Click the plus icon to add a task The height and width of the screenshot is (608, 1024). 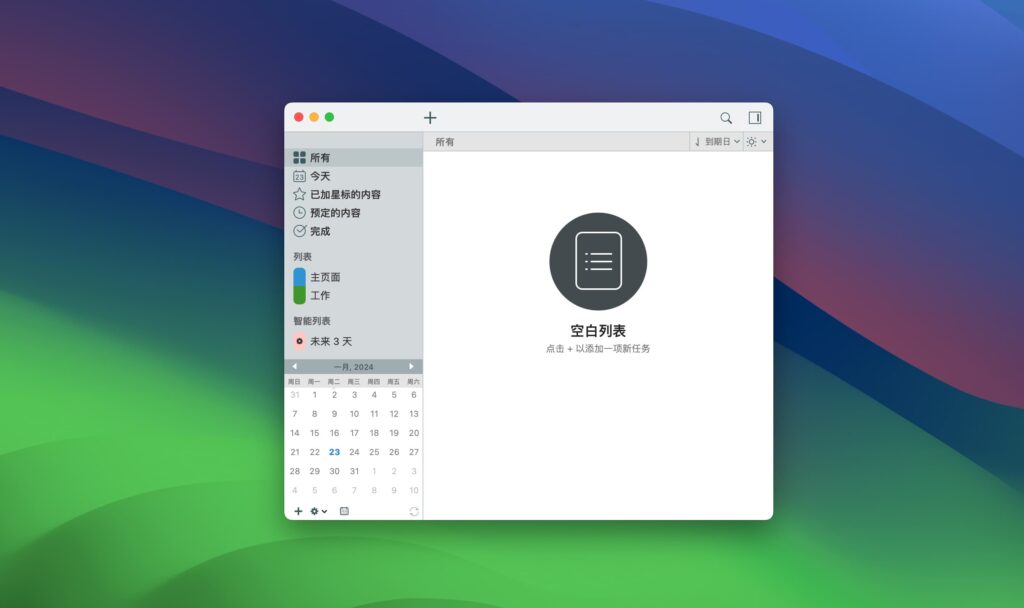tap(430, 117)
